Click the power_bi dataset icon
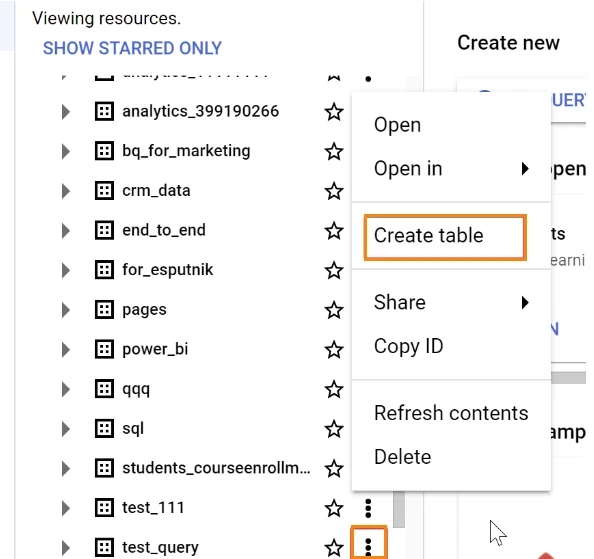 pyautogui.click(x=104, y=349)
